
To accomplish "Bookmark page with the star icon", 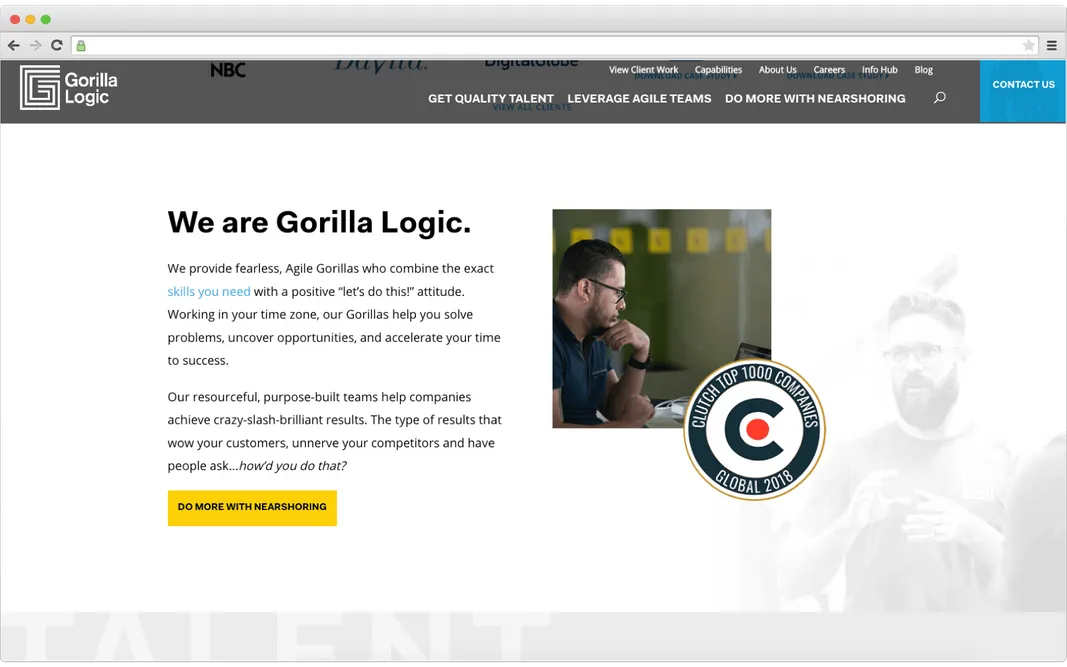I will [x=1028, y=46].
